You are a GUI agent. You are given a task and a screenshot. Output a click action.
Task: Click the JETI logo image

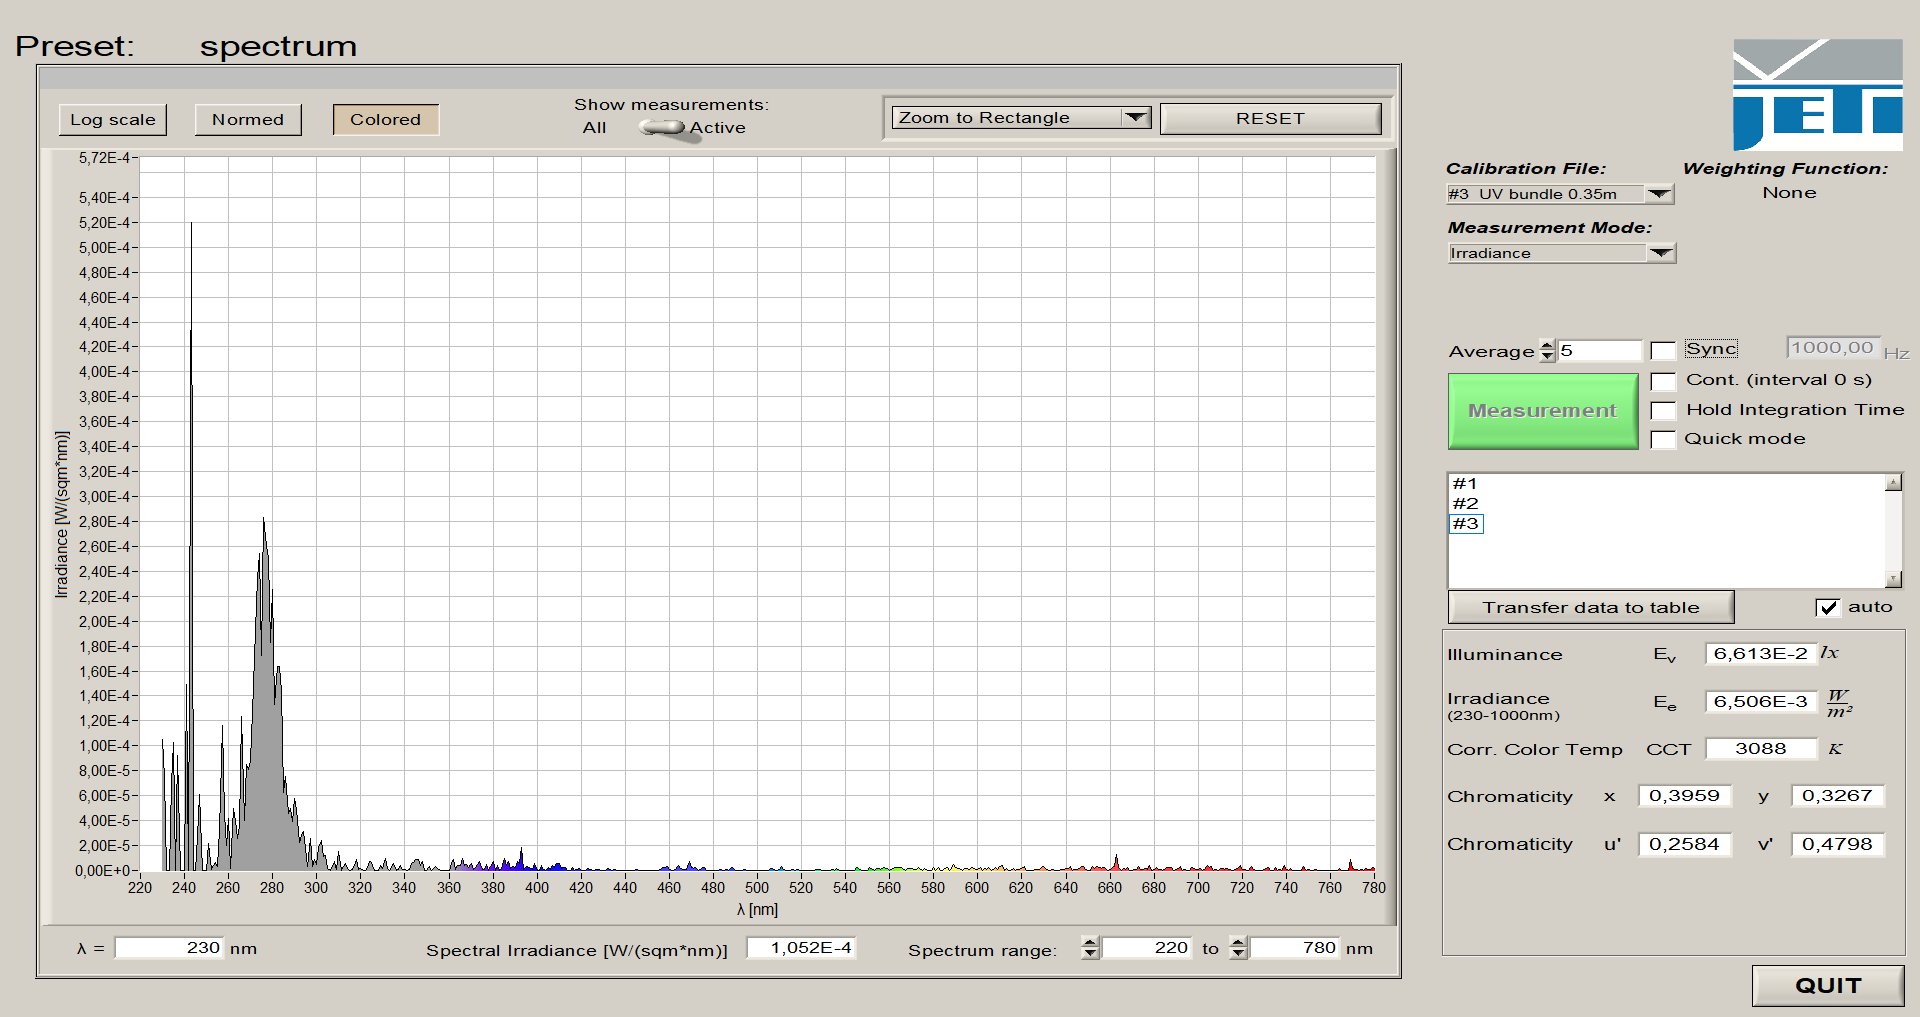(1817, 94)
